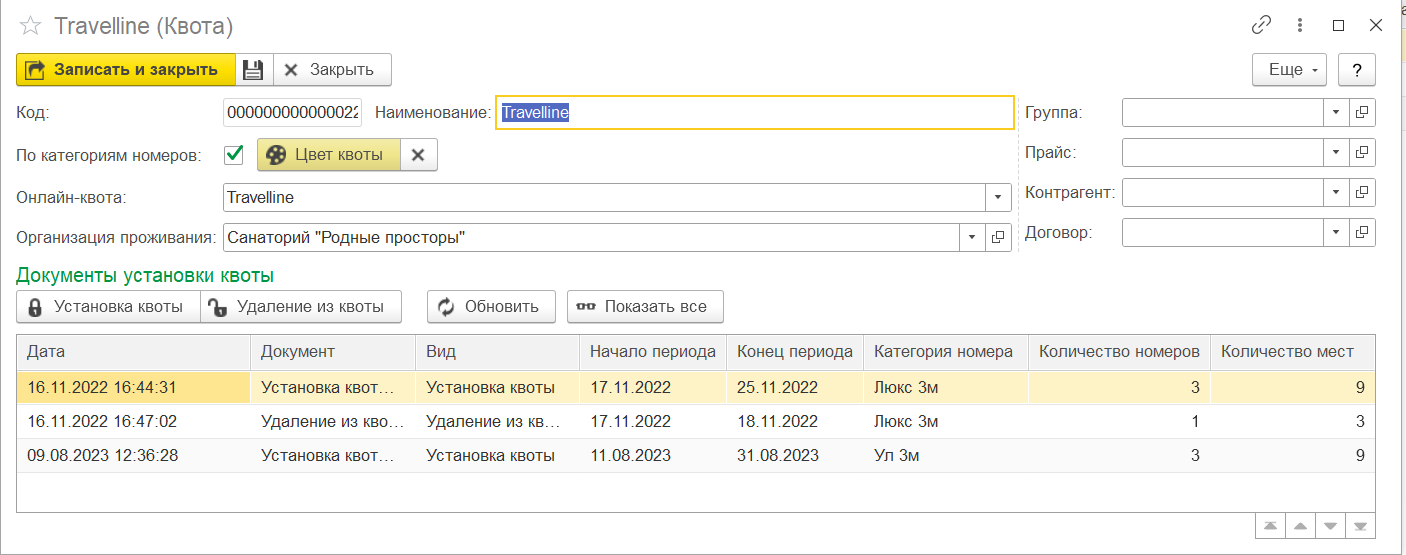Click the Показать все button

(645, 307)
